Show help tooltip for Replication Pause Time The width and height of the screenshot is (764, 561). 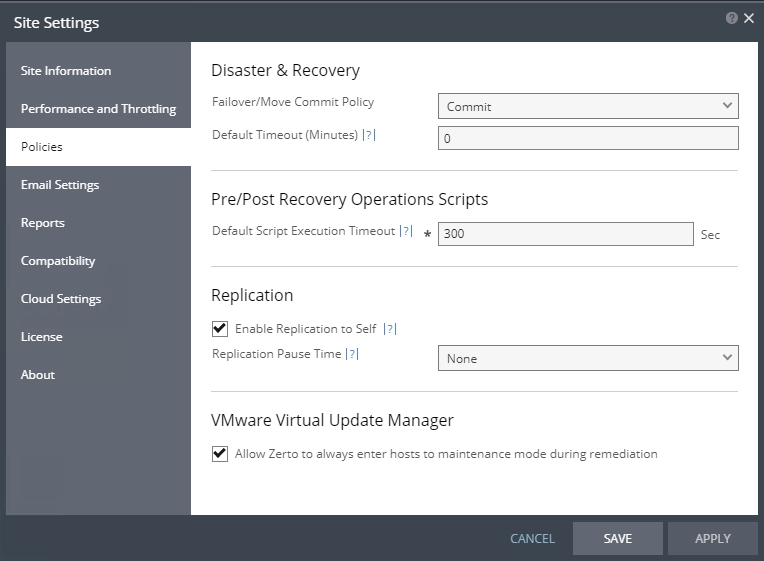click(352, 354)
